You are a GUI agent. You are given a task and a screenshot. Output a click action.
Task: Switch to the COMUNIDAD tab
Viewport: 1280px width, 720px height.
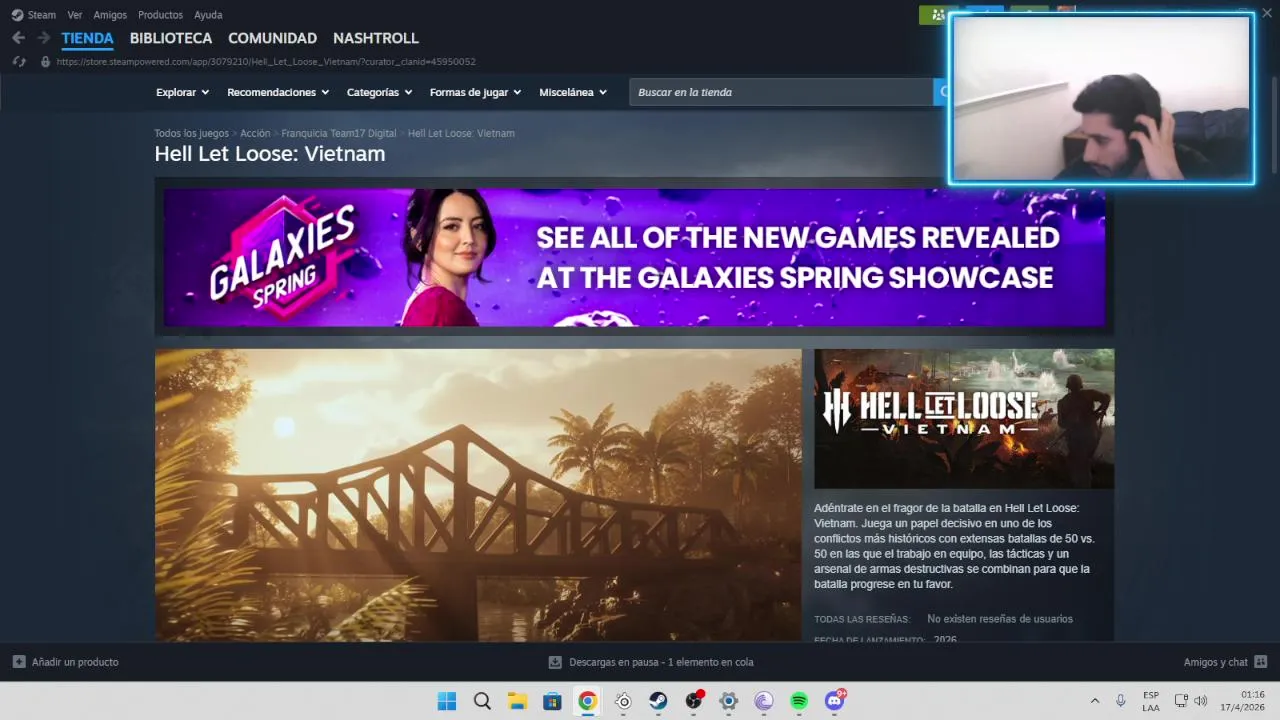pyautogui.click(x=272, y=38)
